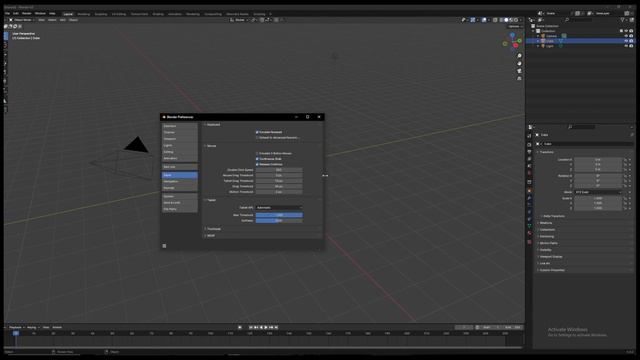
Task: Open Material properties tab icon
Action: coord(529,233)
